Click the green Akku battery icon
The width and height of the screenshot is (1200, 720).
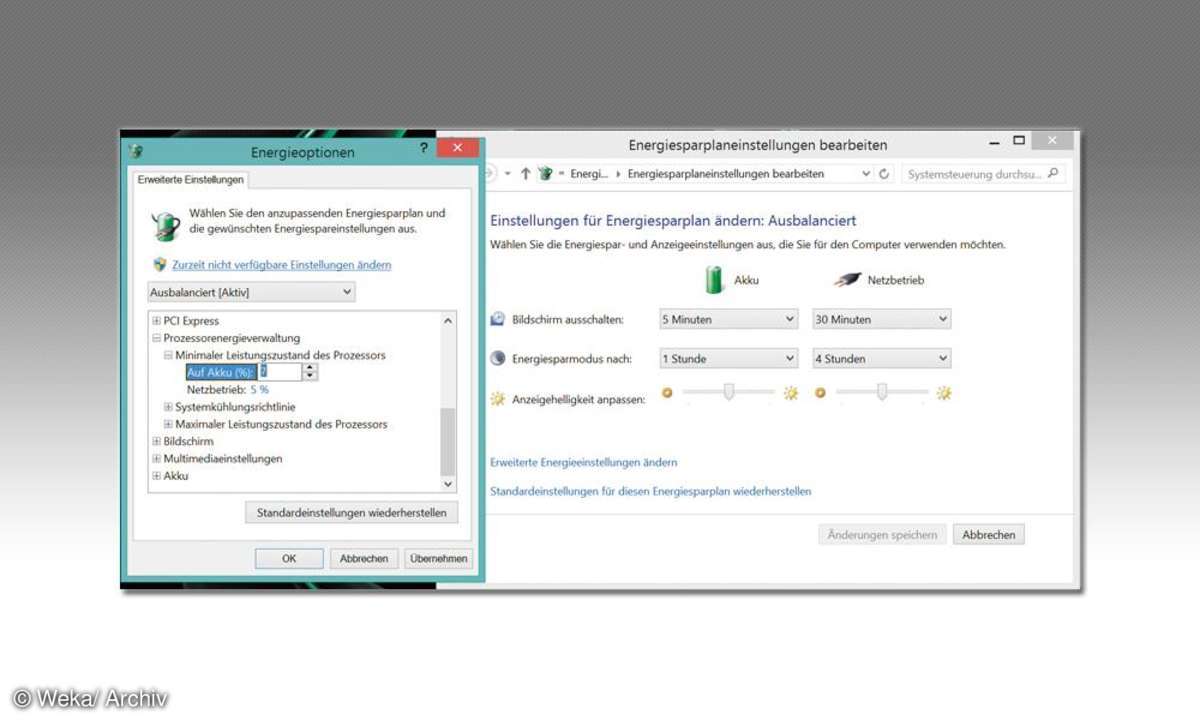714,280
